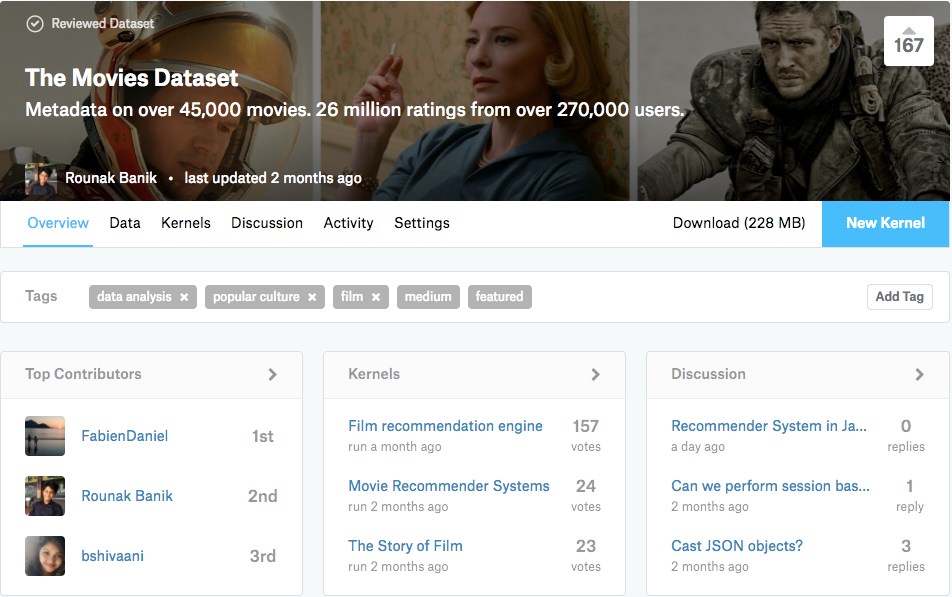The height and width of the screenshot is (597, 952).
Task: Click the Add Tag button
Action: [899, 297]
